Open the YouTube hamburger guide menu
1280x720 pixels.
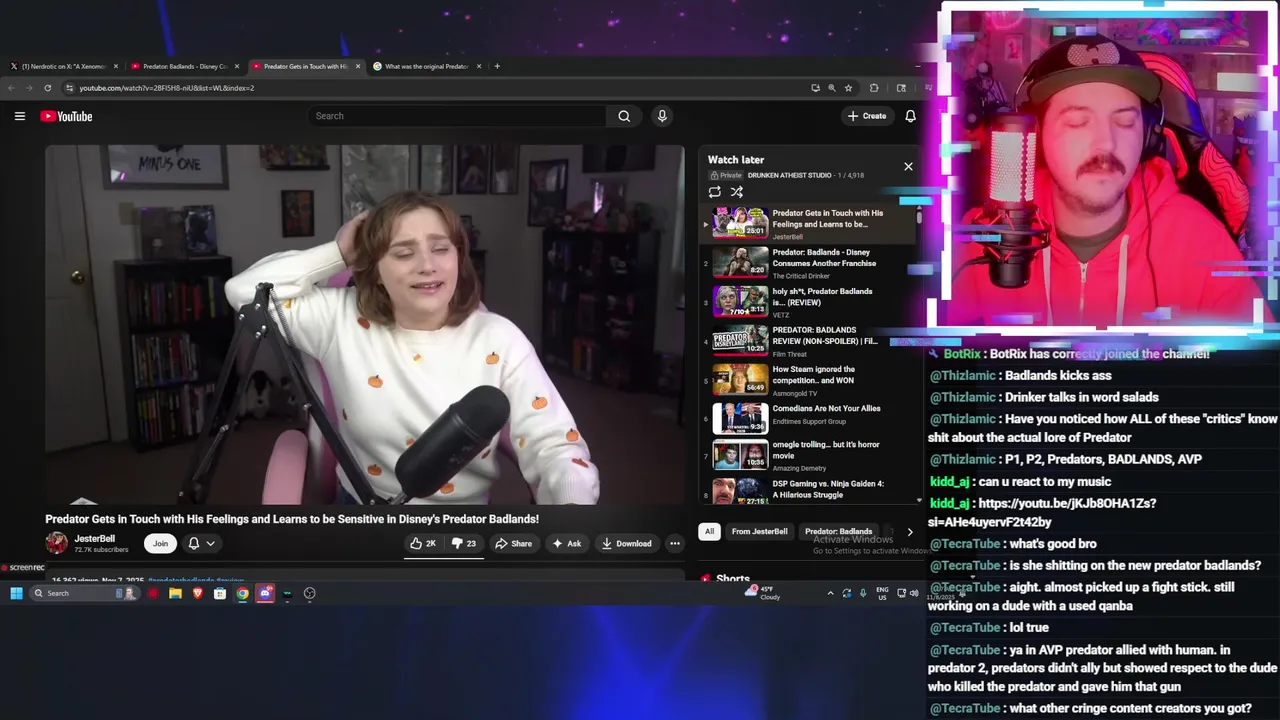[x=19, y=116]
